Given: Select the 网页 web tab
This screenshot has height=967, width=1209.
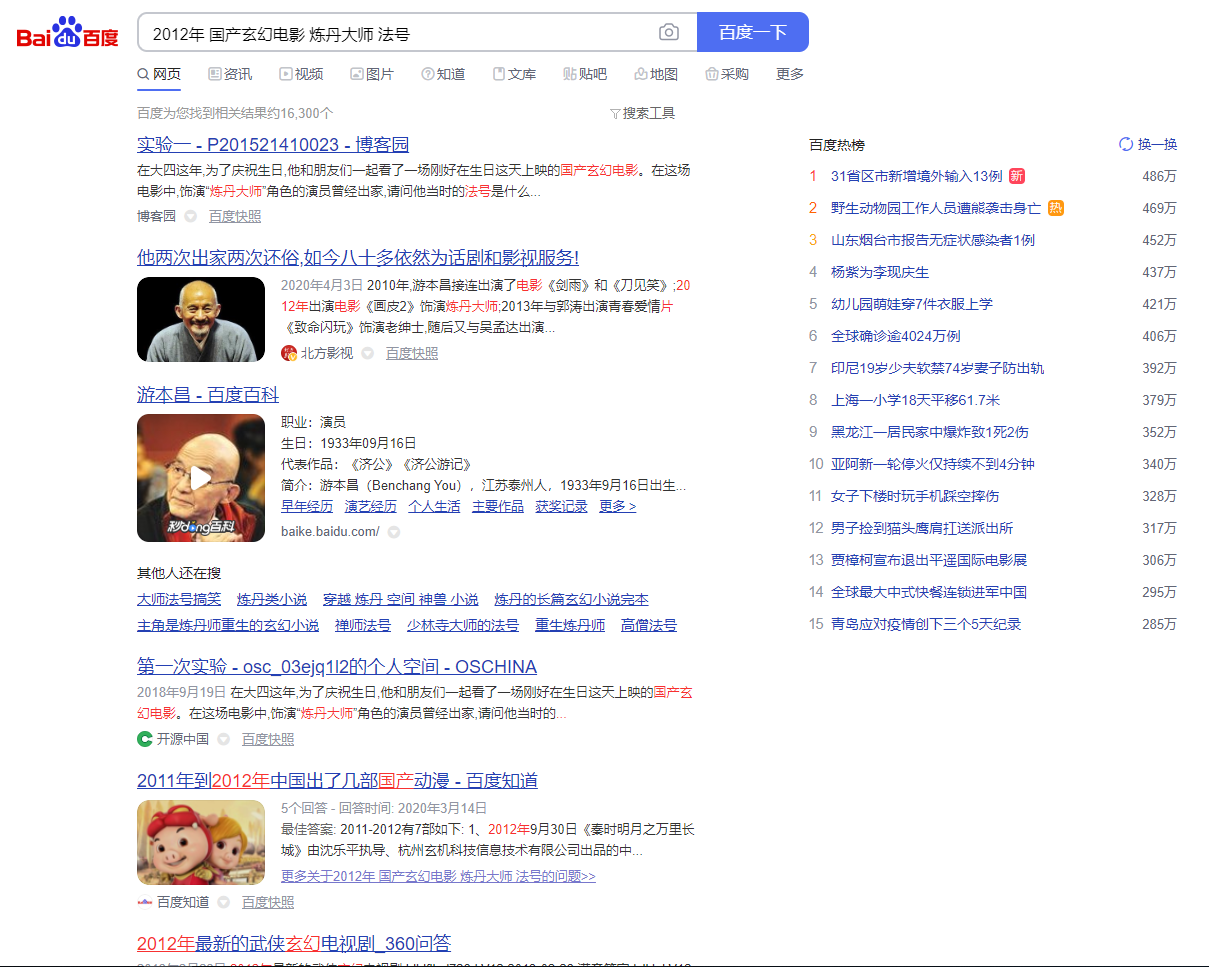Looking at the screenshot, I should pyautogui.click(x=159, y=74).
